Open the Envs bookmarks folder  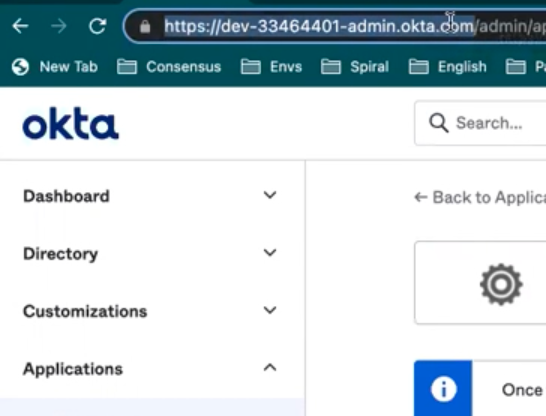point(271,66)
